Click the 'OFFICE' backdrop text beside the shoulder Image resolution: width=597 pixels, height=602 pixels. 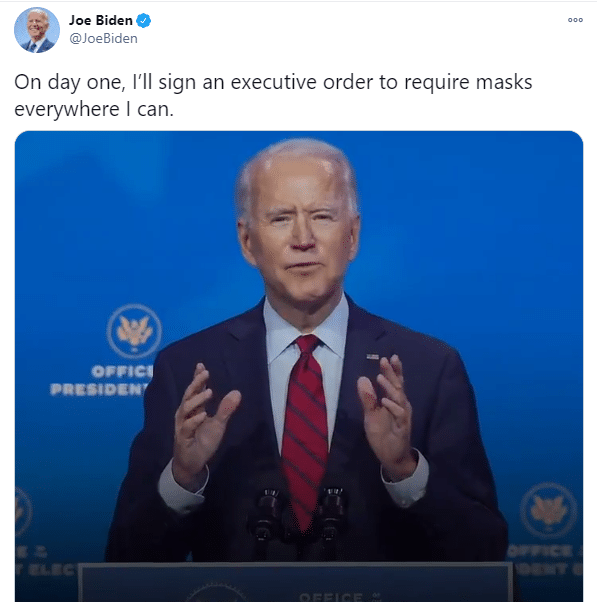pos(122,371)
